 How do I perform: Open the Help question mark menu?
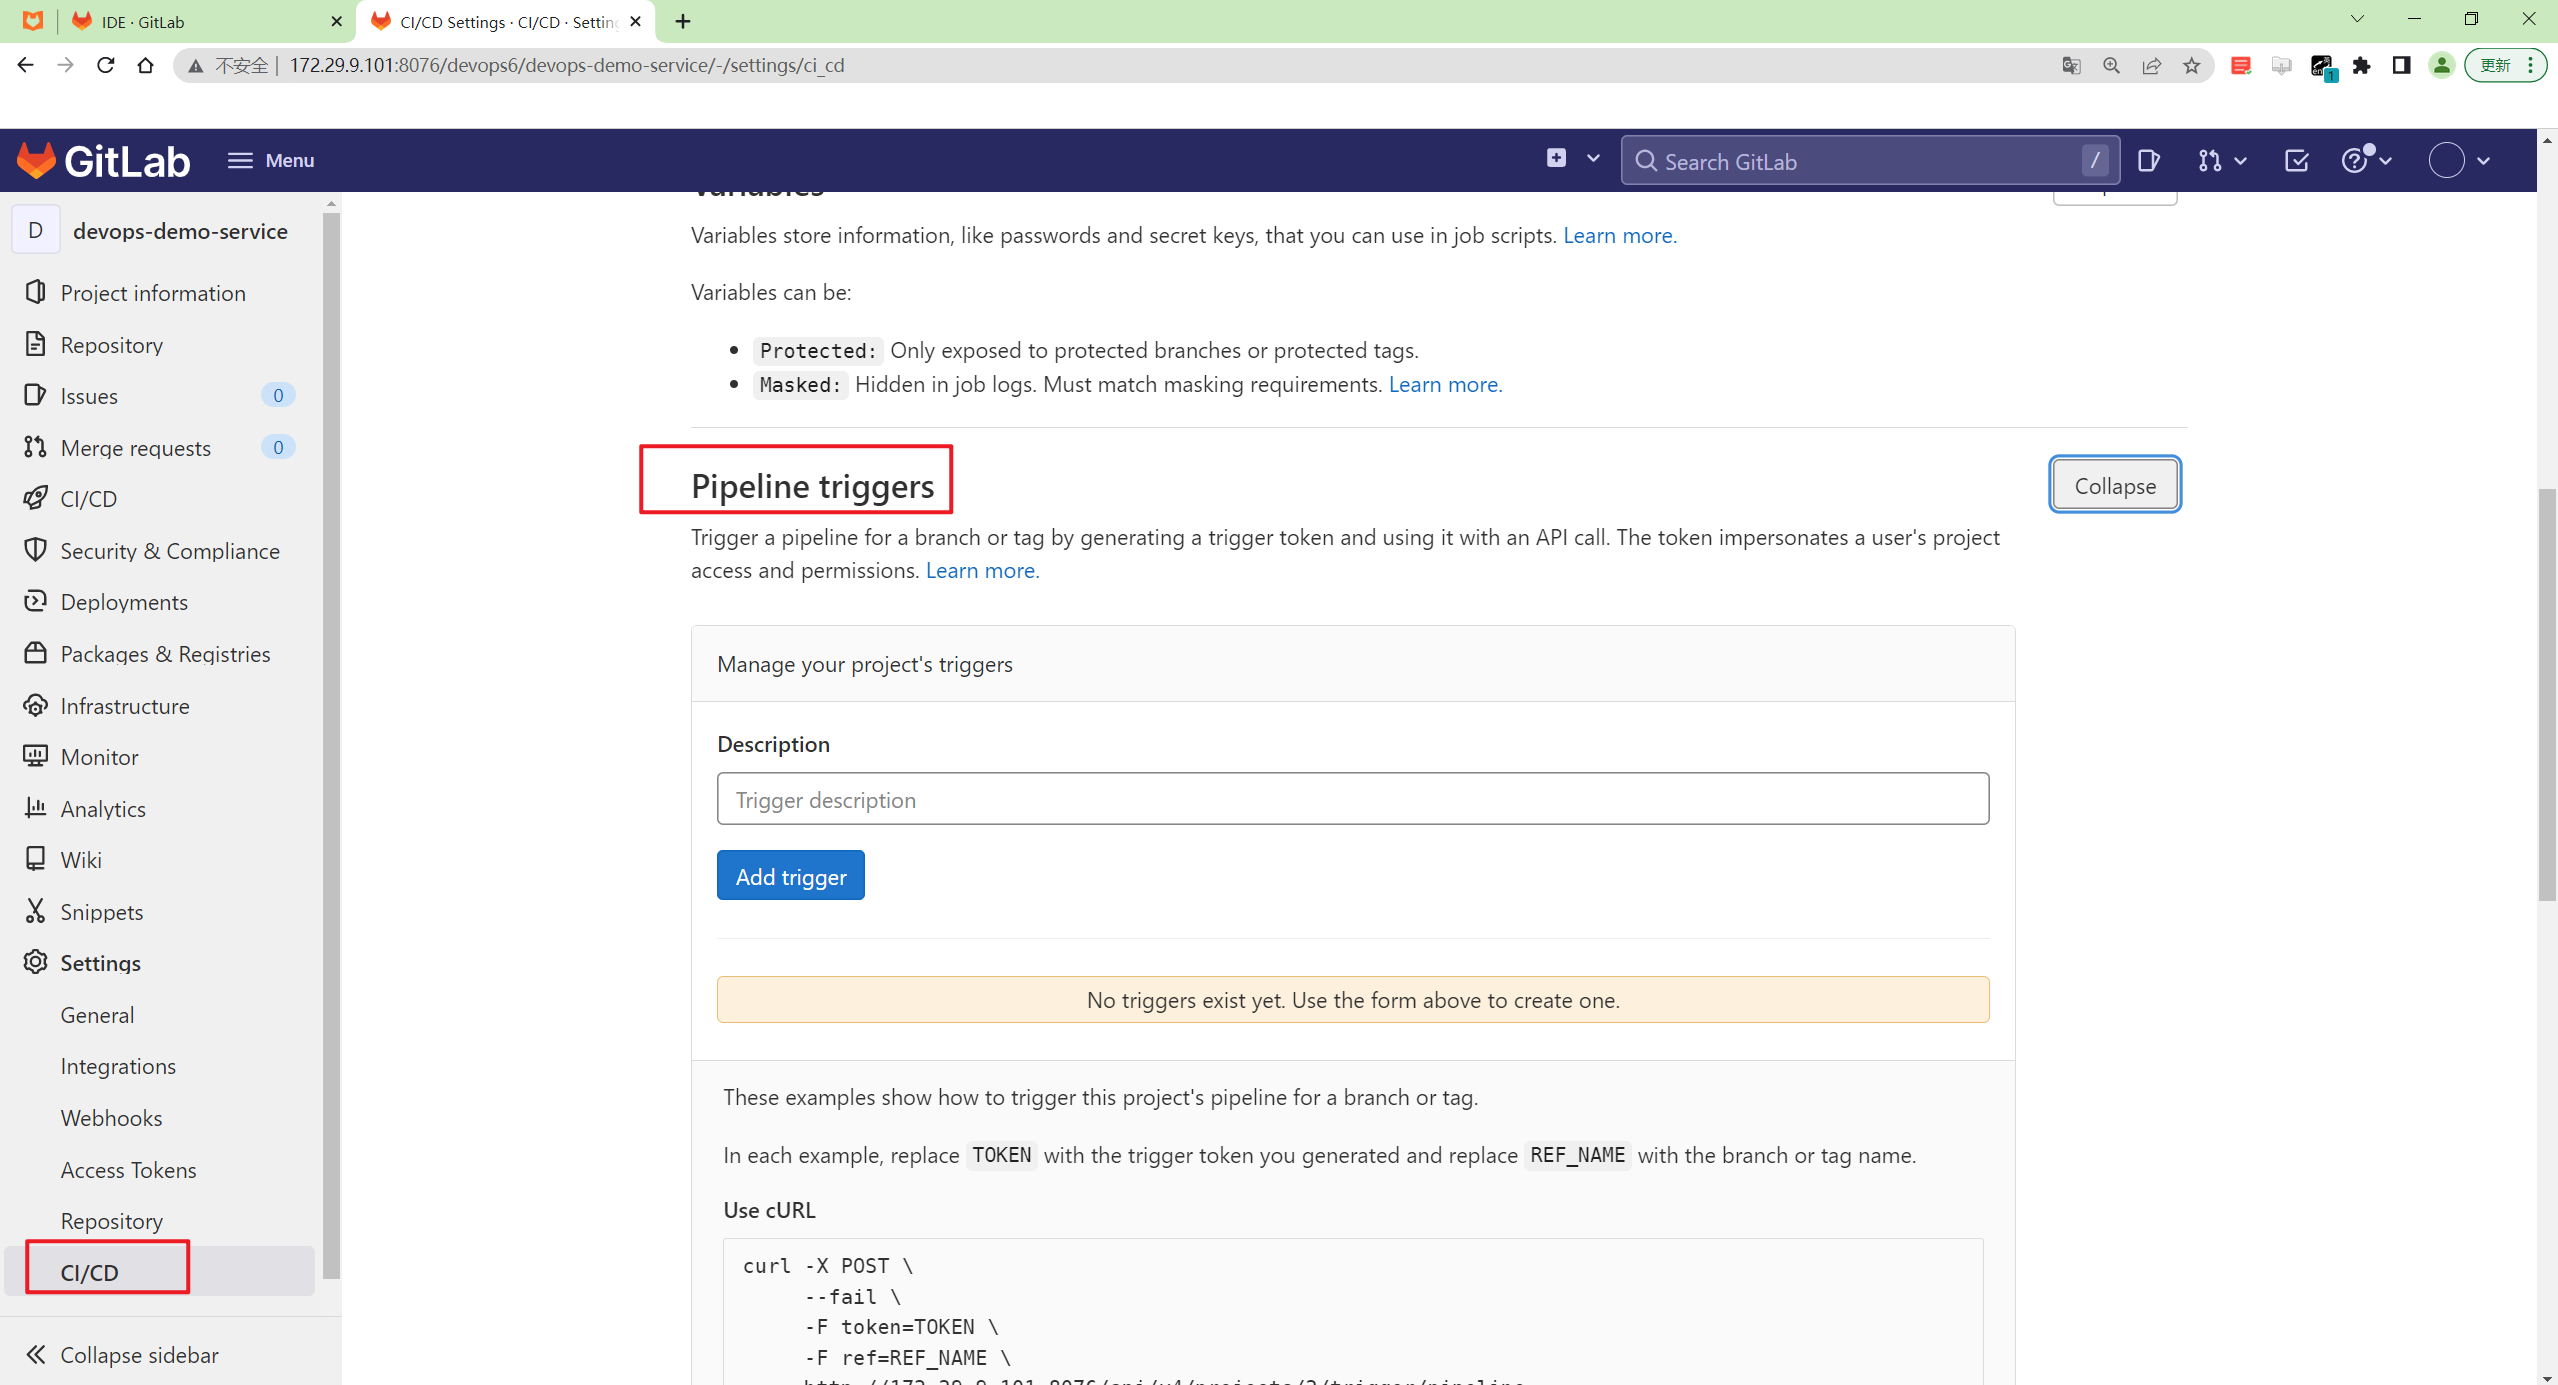[x=2365, y=160]
